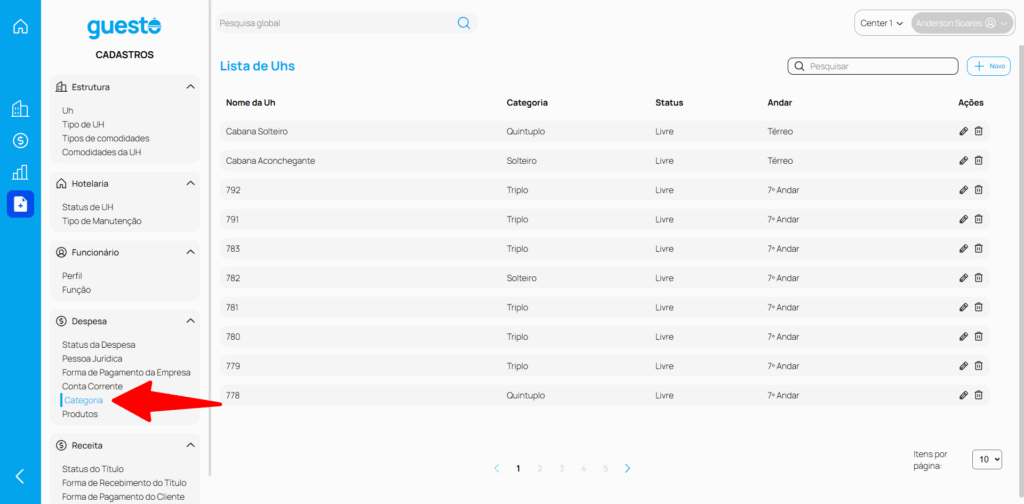Select Categoria under Despesa
This screenshot has height=504, width=1024.
(x=84, y=400)
